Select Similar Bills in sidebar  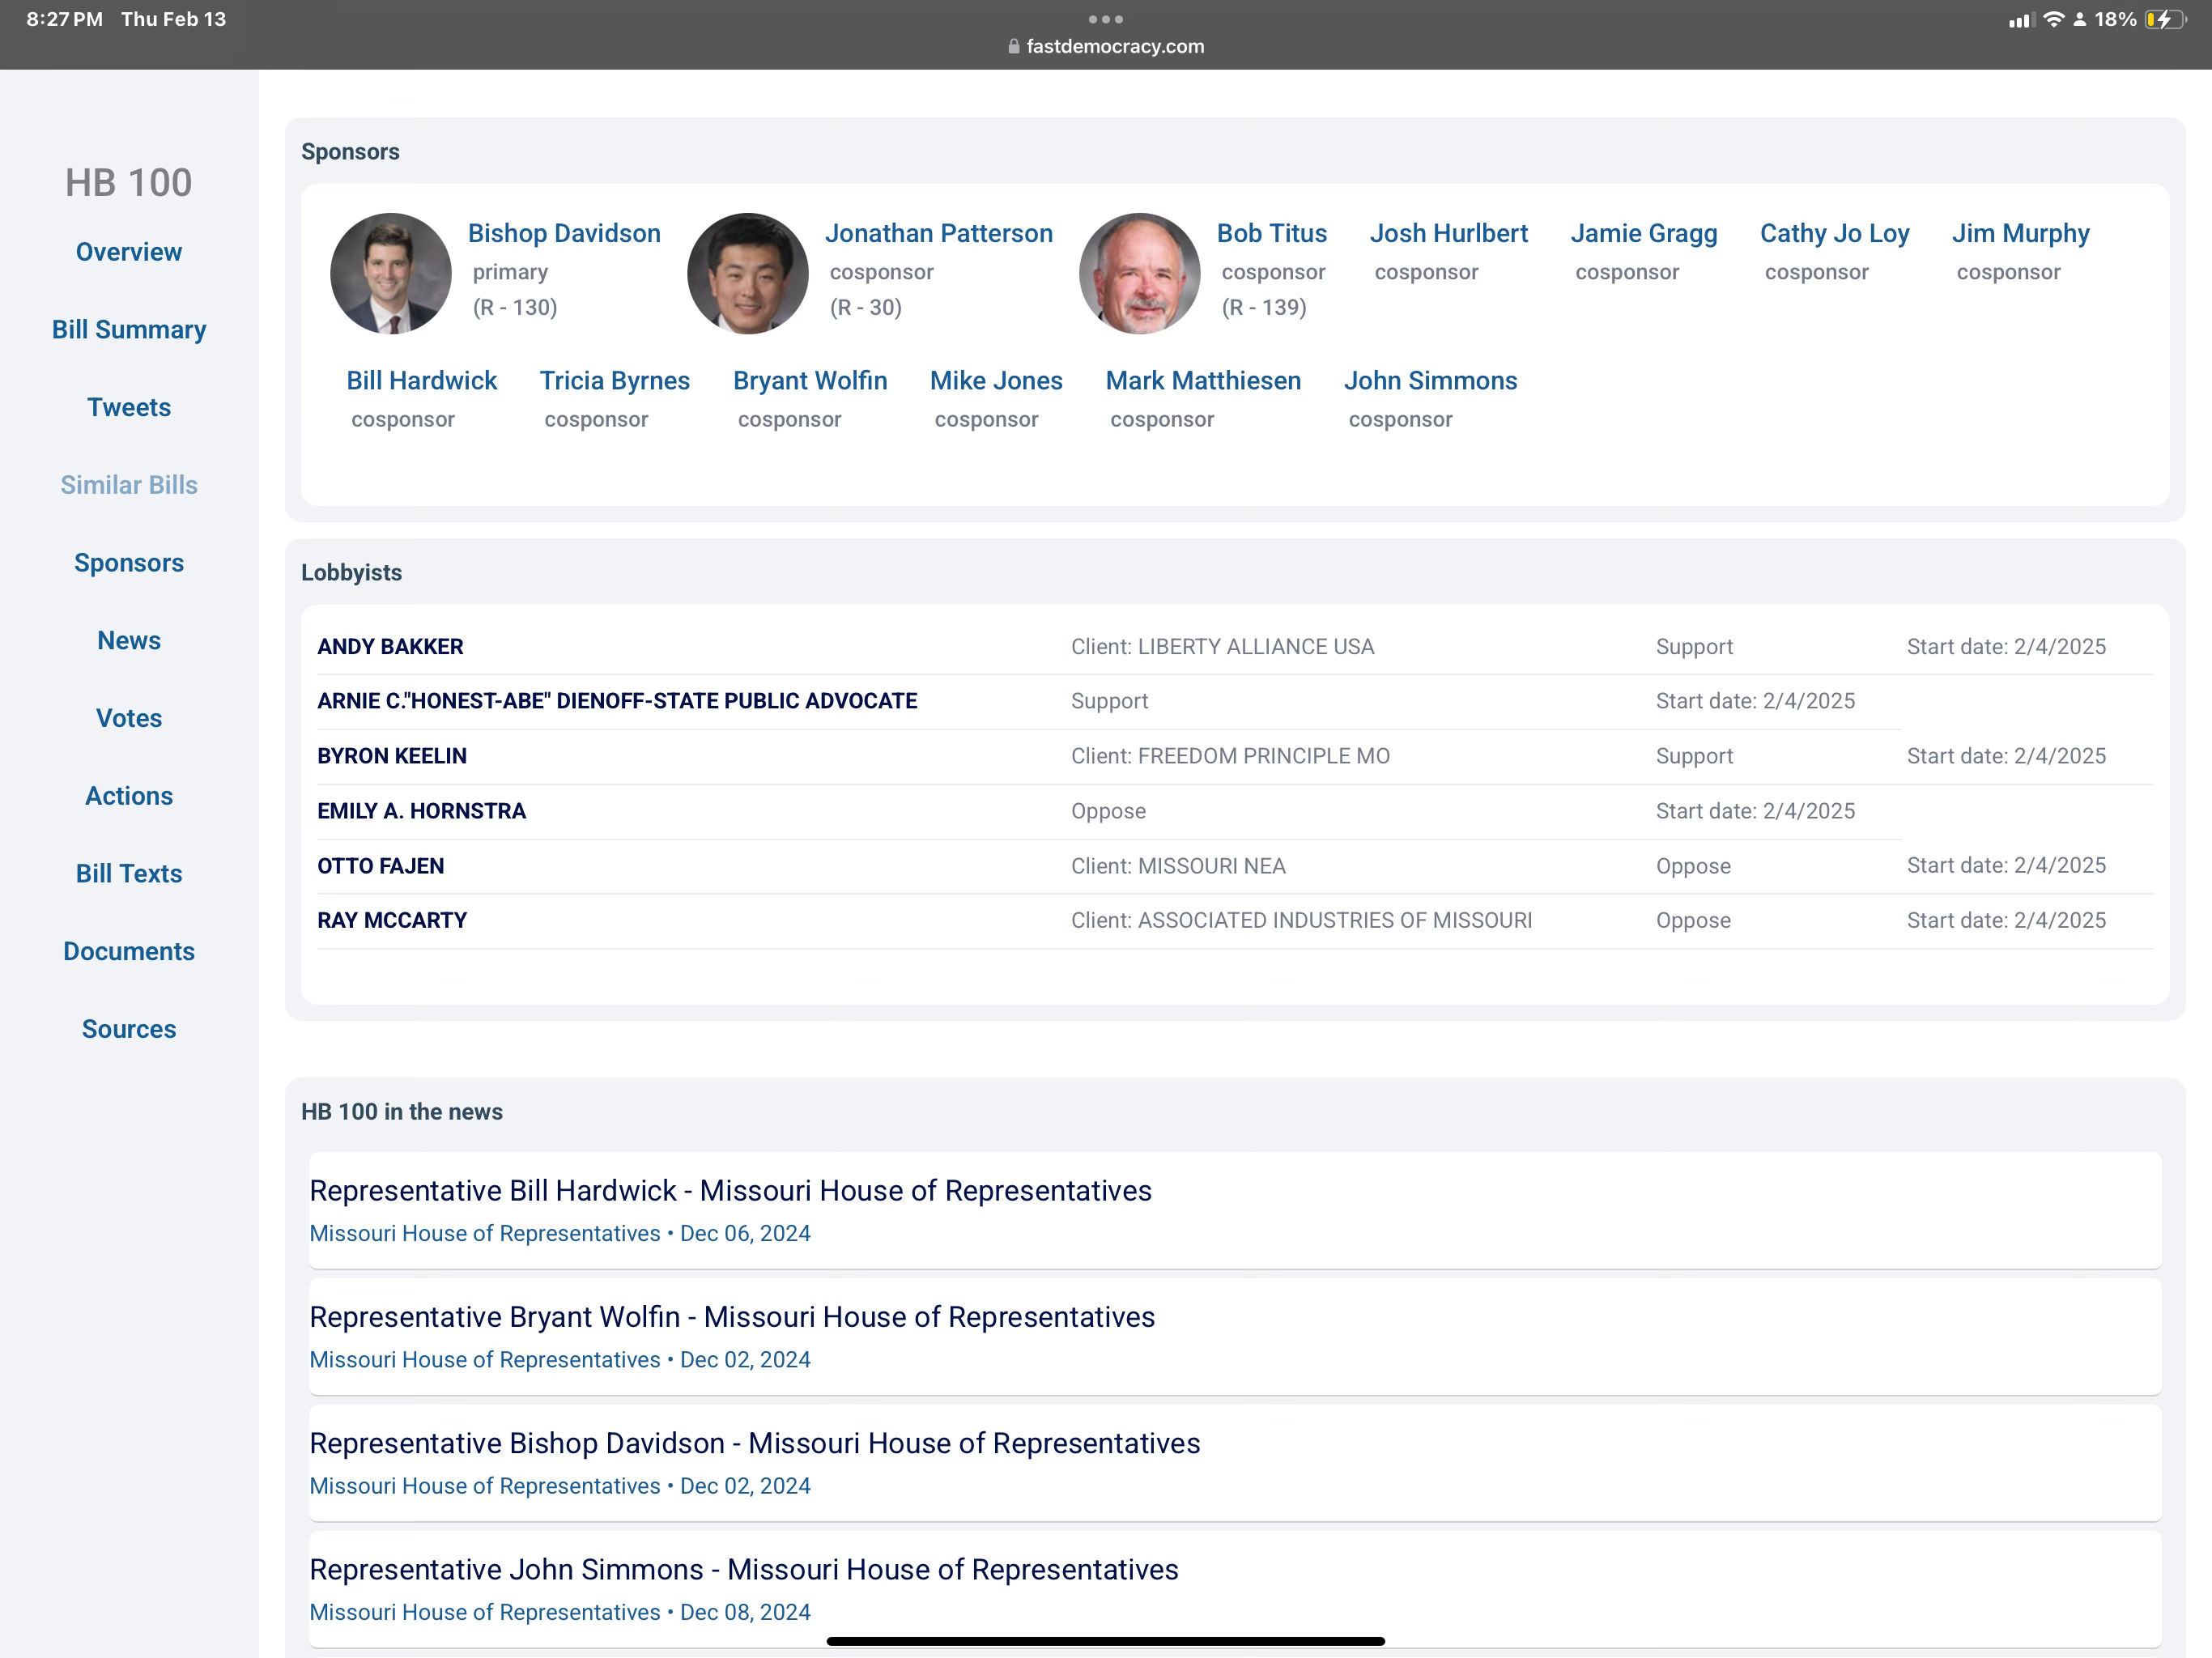click(x=129, y=485)
